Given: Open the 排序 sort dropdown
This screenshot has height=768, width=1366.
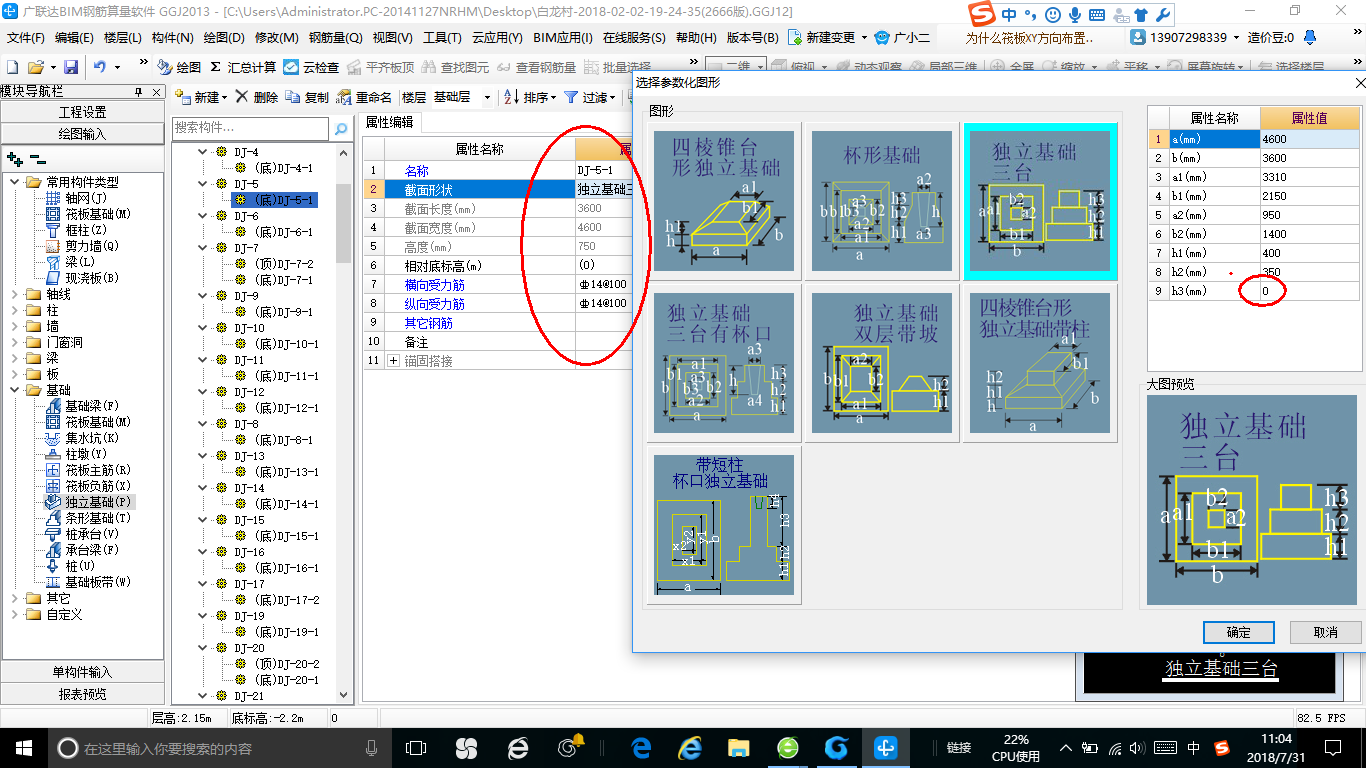Looking at the screenshot, I should click(529, 97).
